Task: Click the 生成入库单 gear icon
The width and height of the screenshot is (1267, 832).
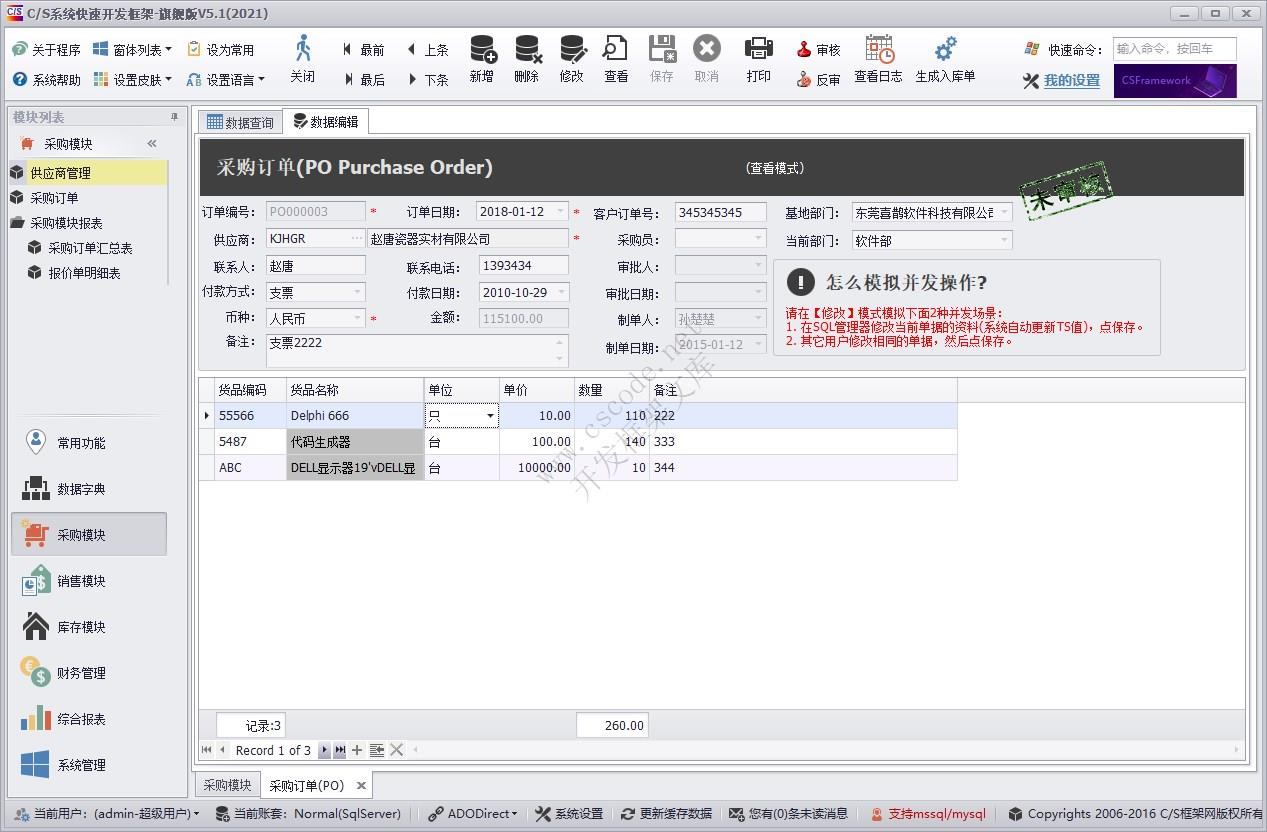Action: coord(945,49)
